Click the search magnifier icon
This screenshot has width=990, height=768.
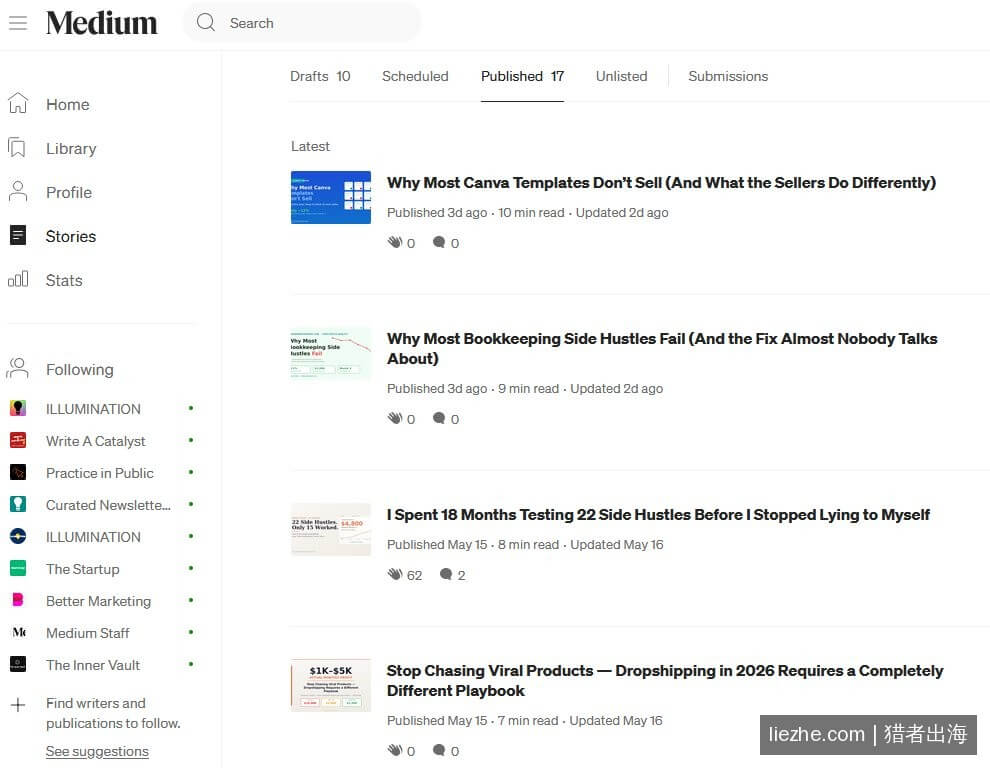coord(206,23)
